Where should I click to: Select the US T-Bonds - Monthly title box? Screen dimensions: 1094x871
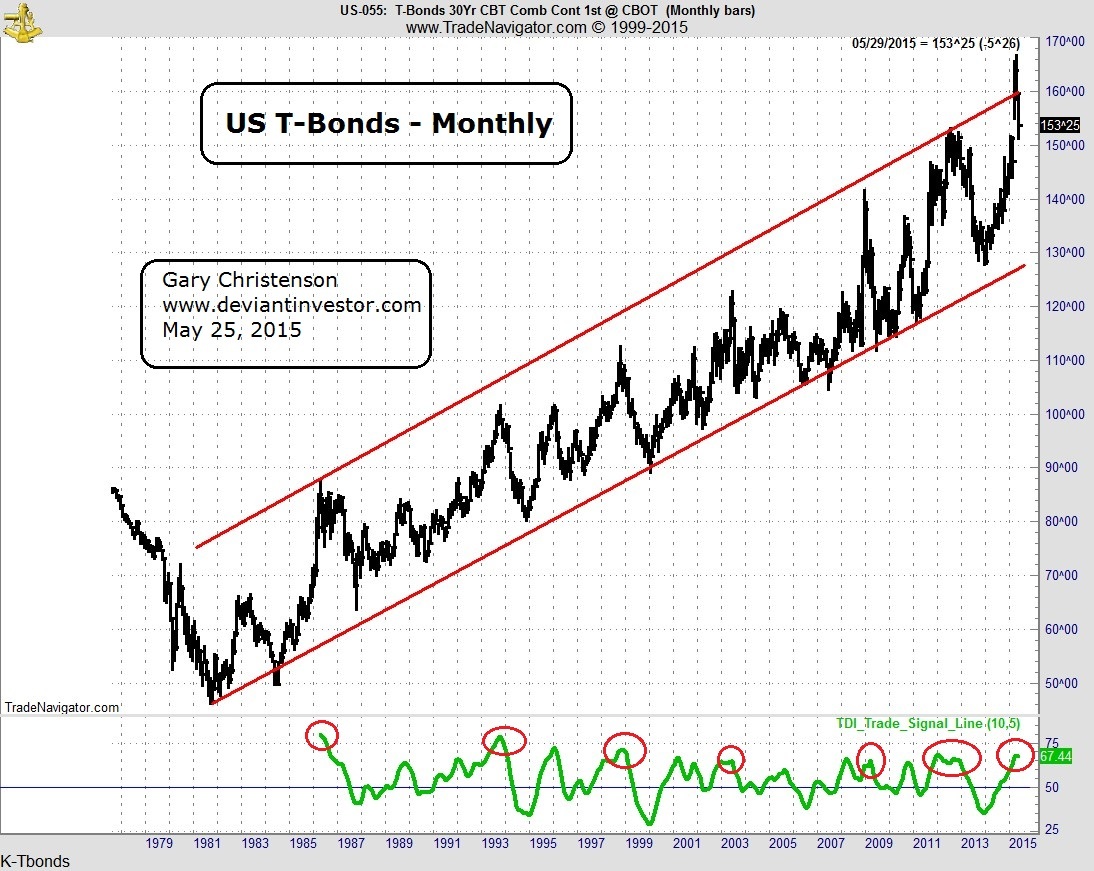point(387,124)
